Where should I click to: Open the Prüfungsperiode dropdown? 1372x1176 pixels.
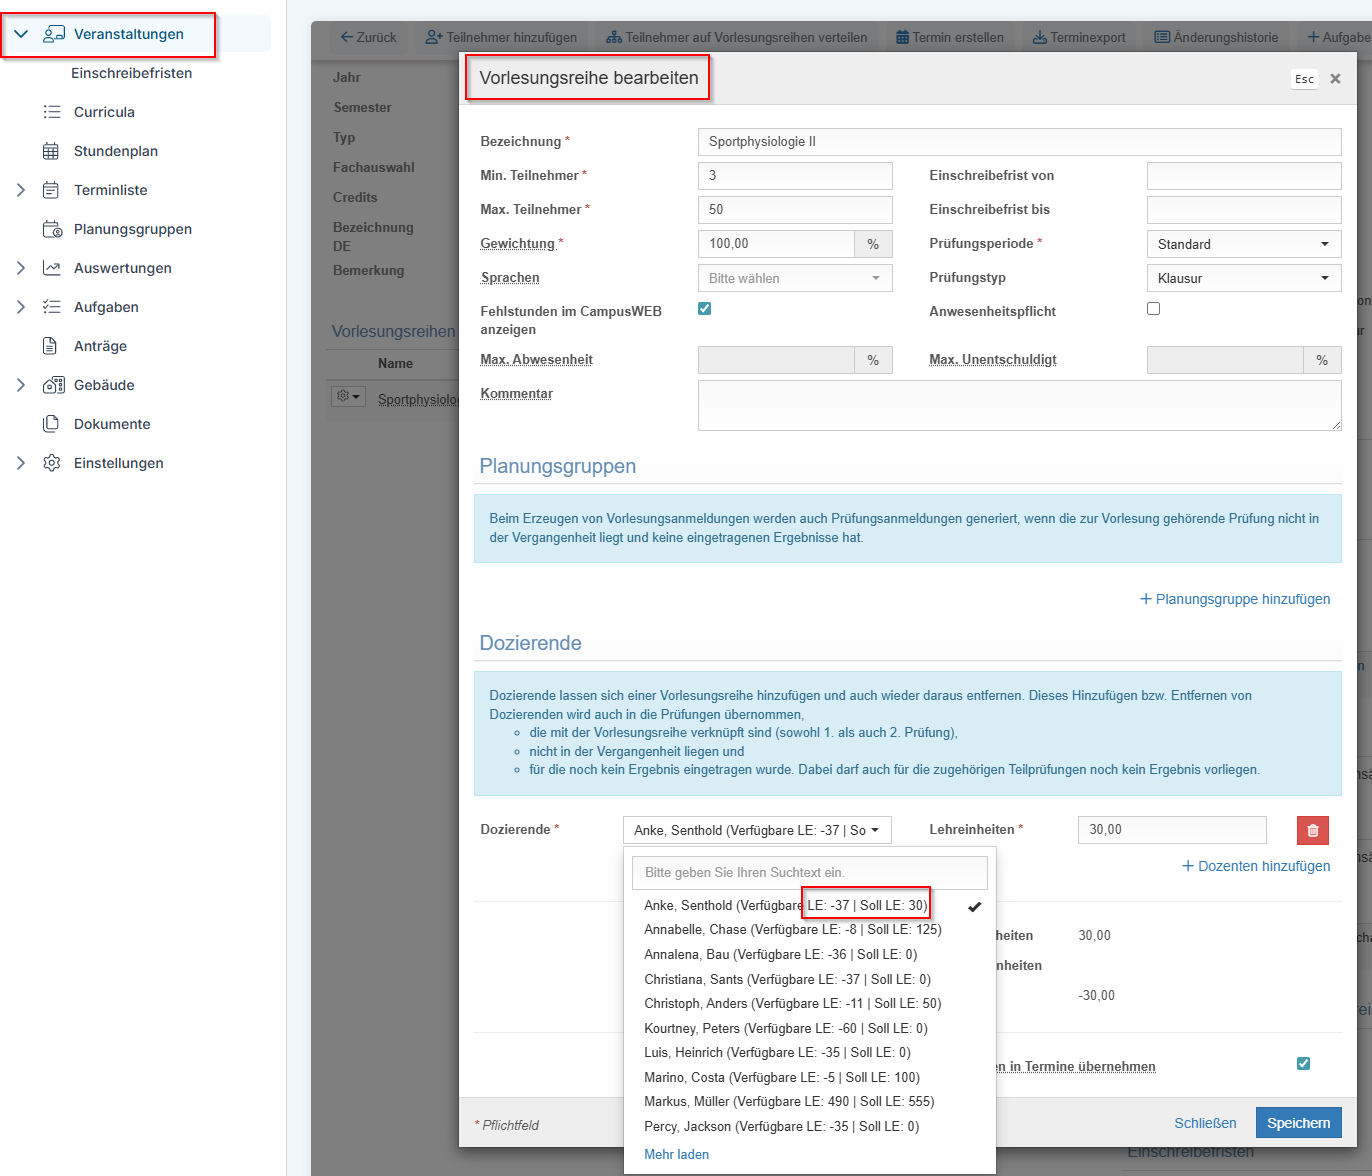coord(1243,244)
